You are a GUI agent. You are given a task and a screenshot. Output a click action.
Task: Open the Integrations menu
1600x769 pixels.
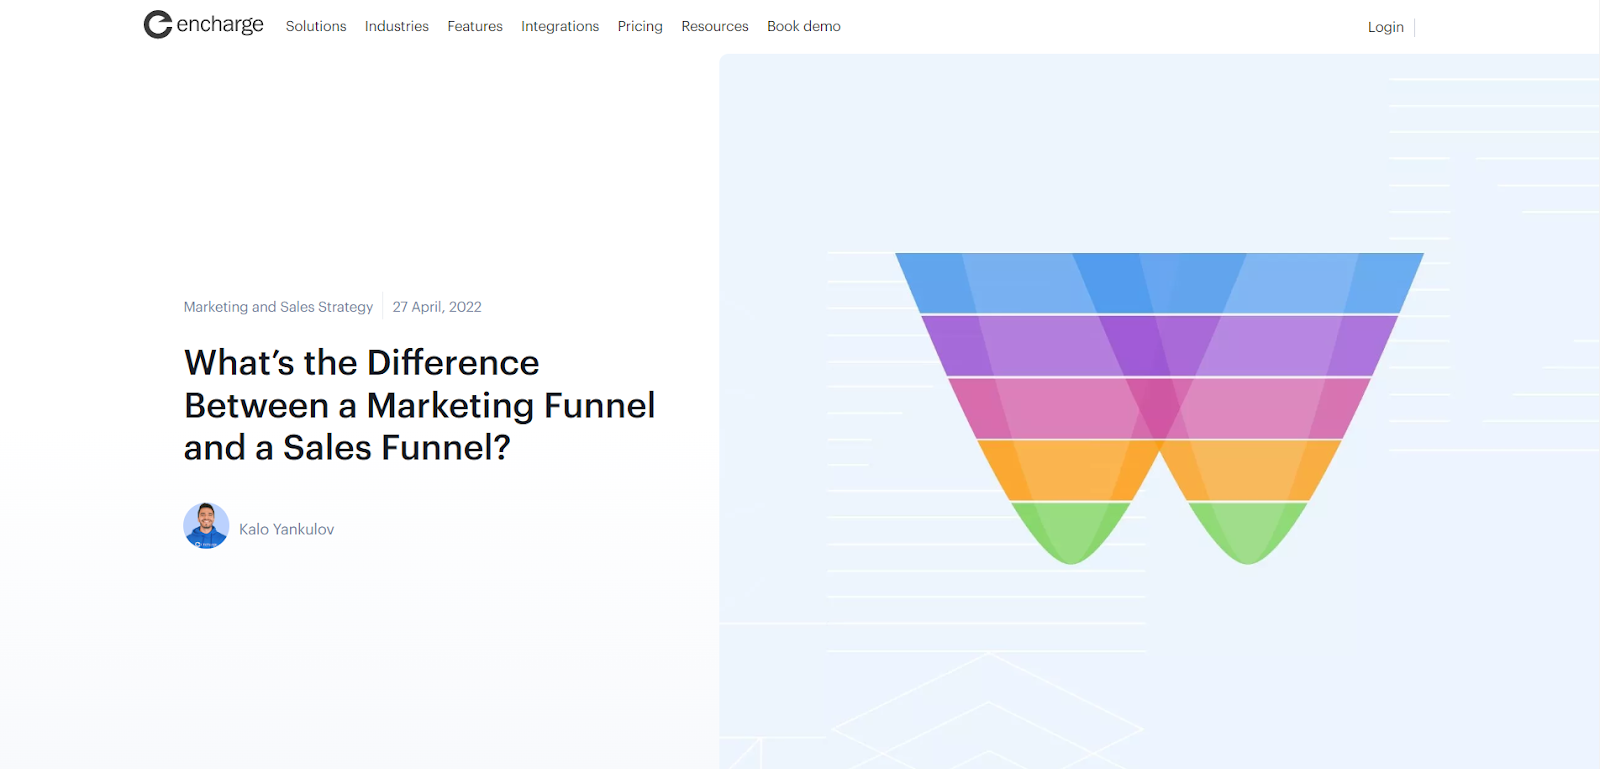pyautogui.click(x=560, y=26)
